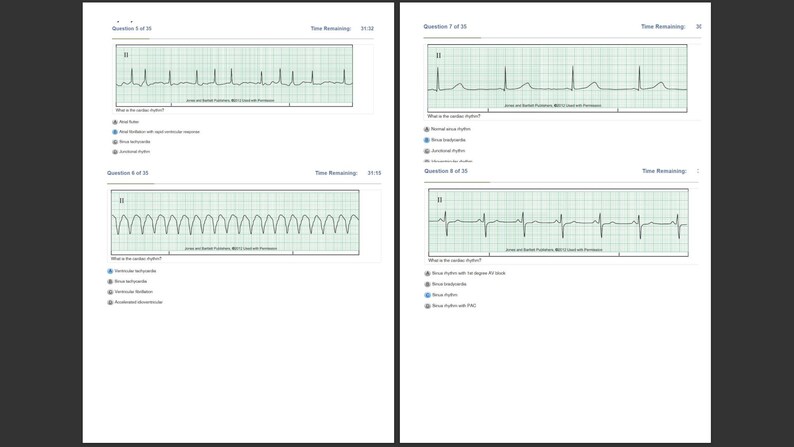Select answer C Sinus rhythm in Question 8
794x447 pixels.
coord(441,295)
